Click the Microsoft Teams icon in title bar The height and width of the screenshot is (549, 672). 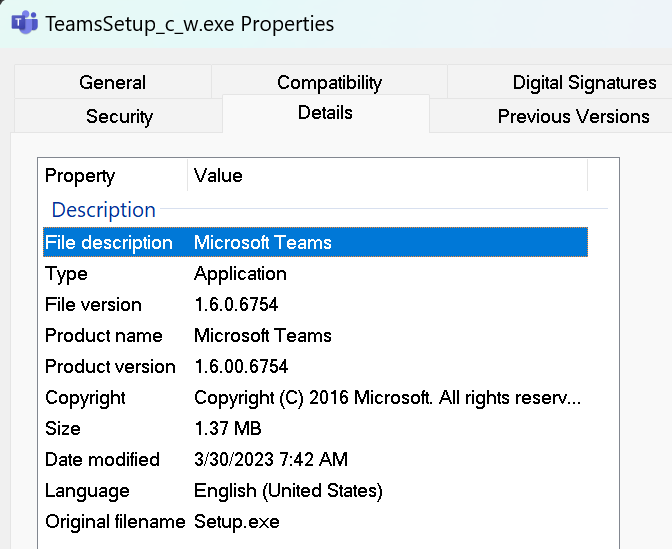(x=24, y=23)
